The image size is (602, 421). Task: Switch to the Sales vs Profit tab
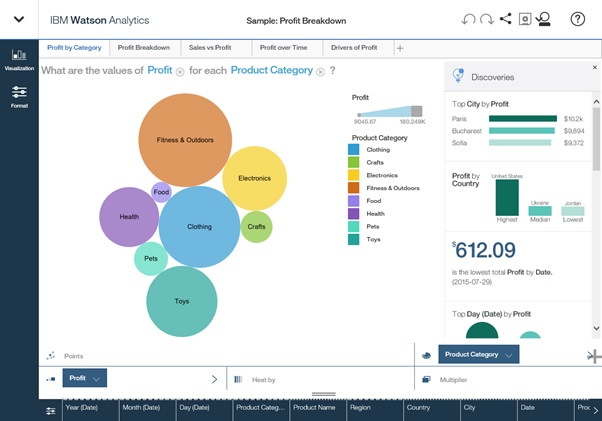(x=212, y=48)
